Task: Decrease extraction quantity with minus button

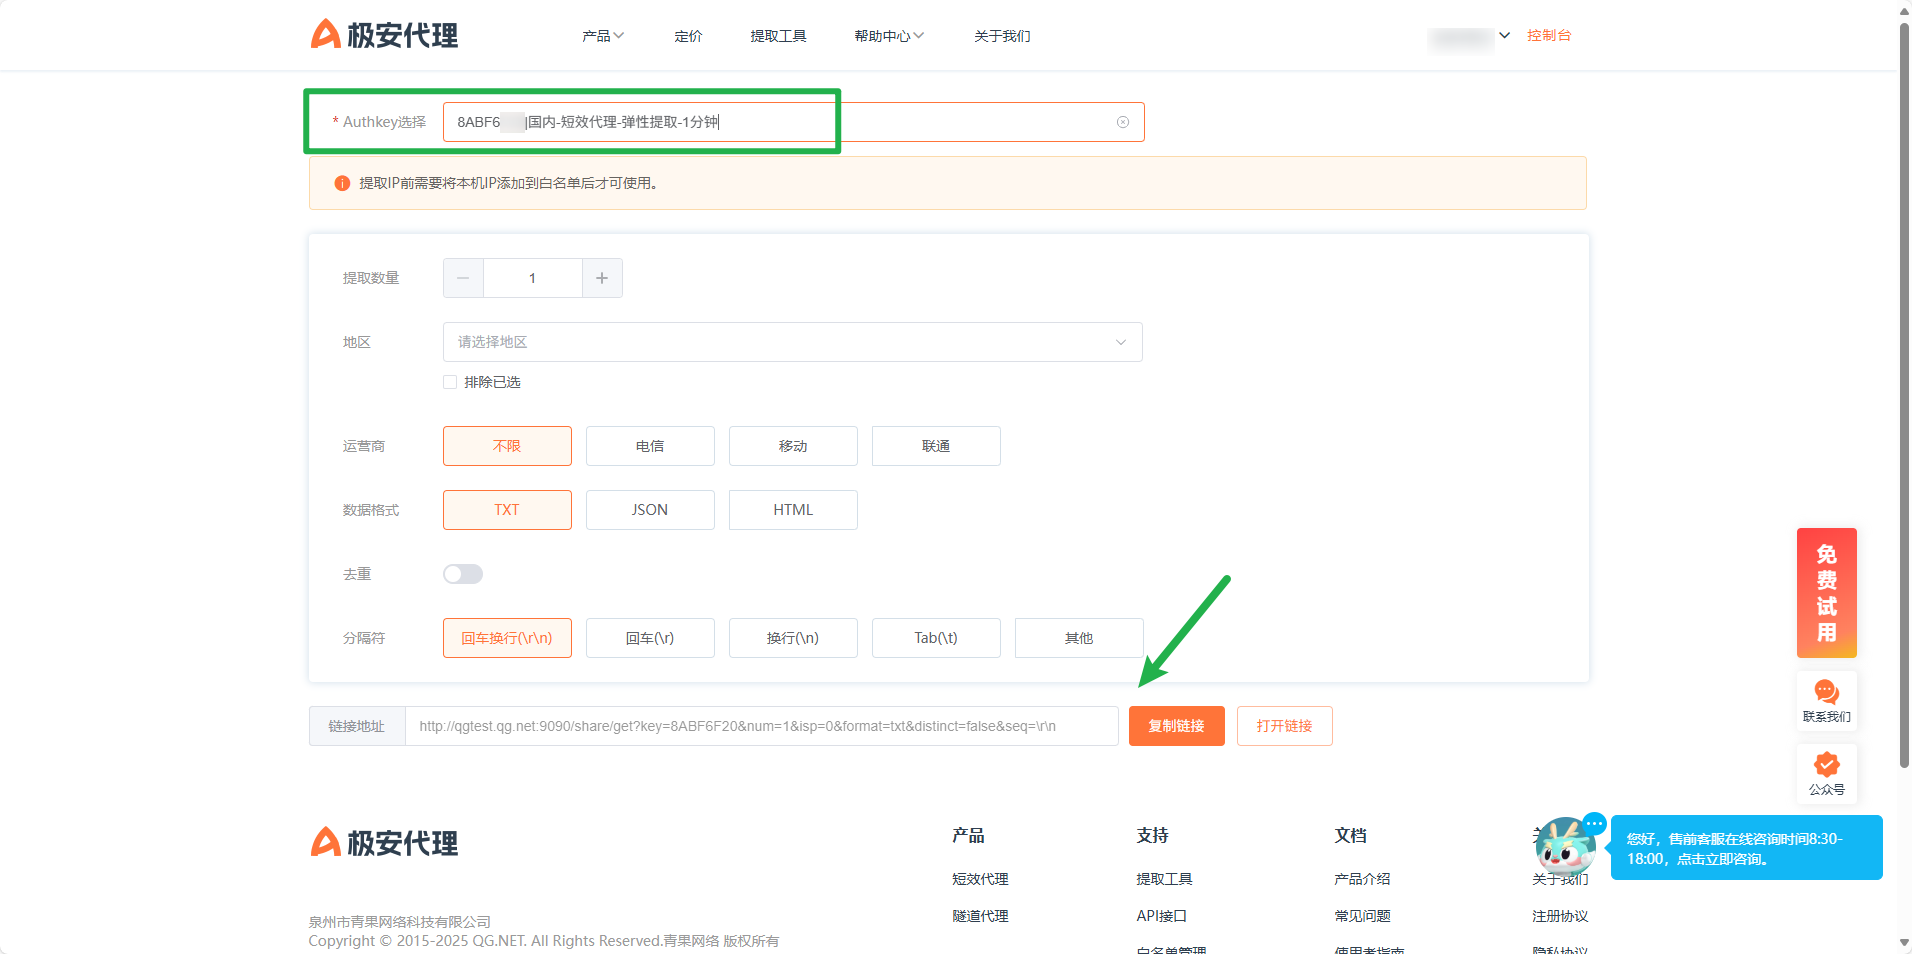Action: (x=463, y=278)
